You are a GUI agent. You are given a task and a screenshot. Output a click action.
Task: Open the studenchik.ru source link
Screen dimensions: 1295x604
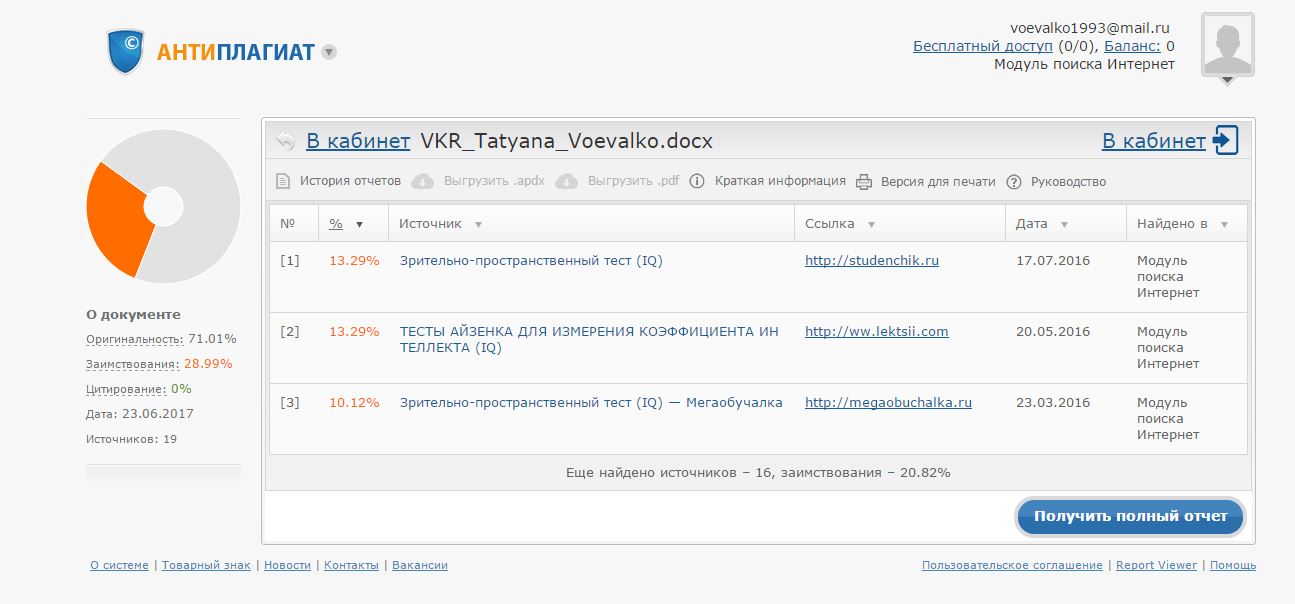coord(871,261)
